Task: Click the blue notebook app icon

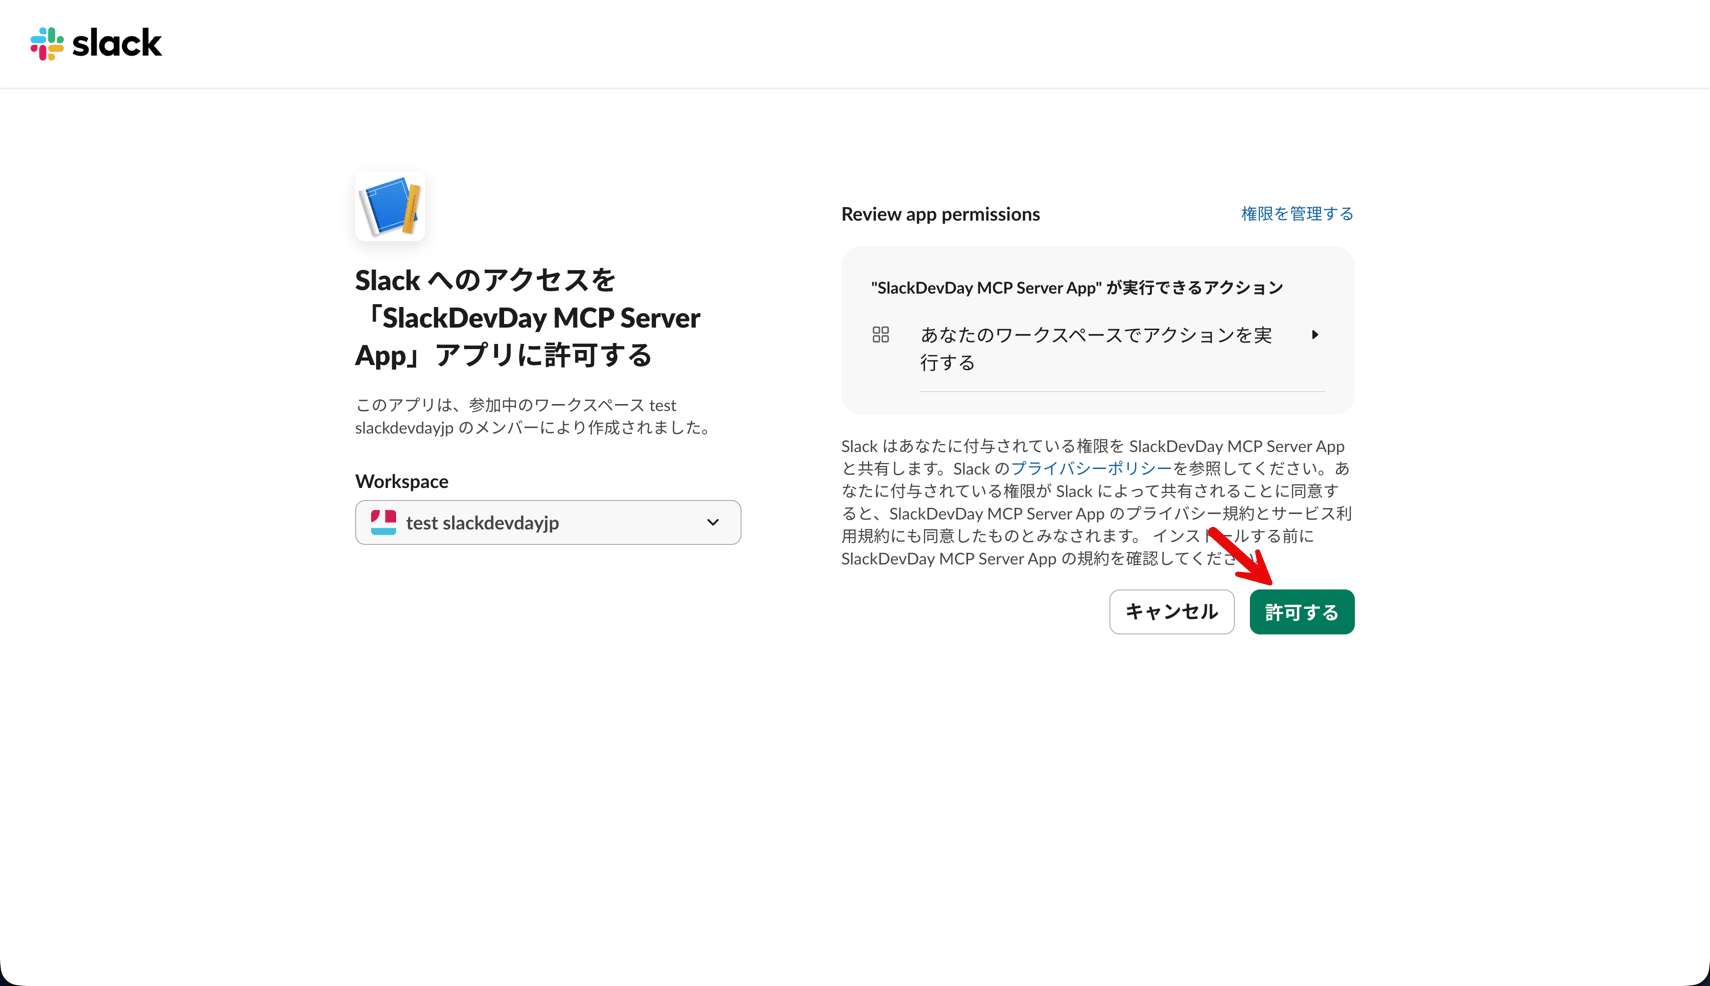Action: tap(390, 206)
